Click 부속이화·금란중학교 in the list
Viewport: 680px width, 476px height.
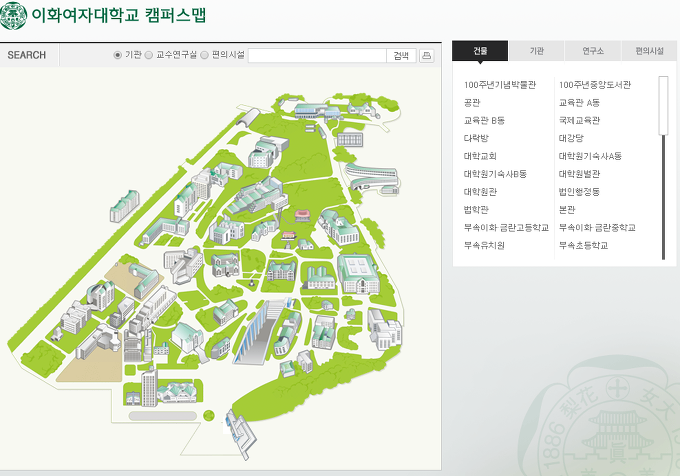click(597, 228)
